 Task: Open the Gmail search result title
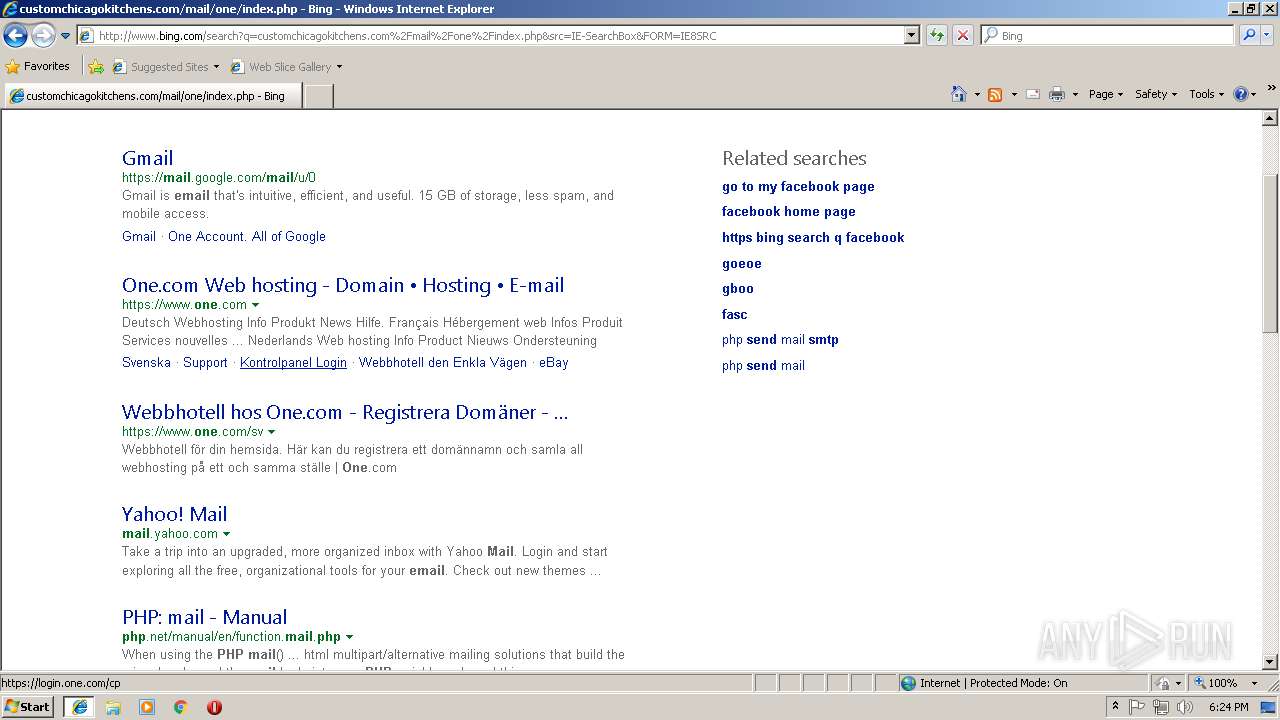[x=147, y=158]
